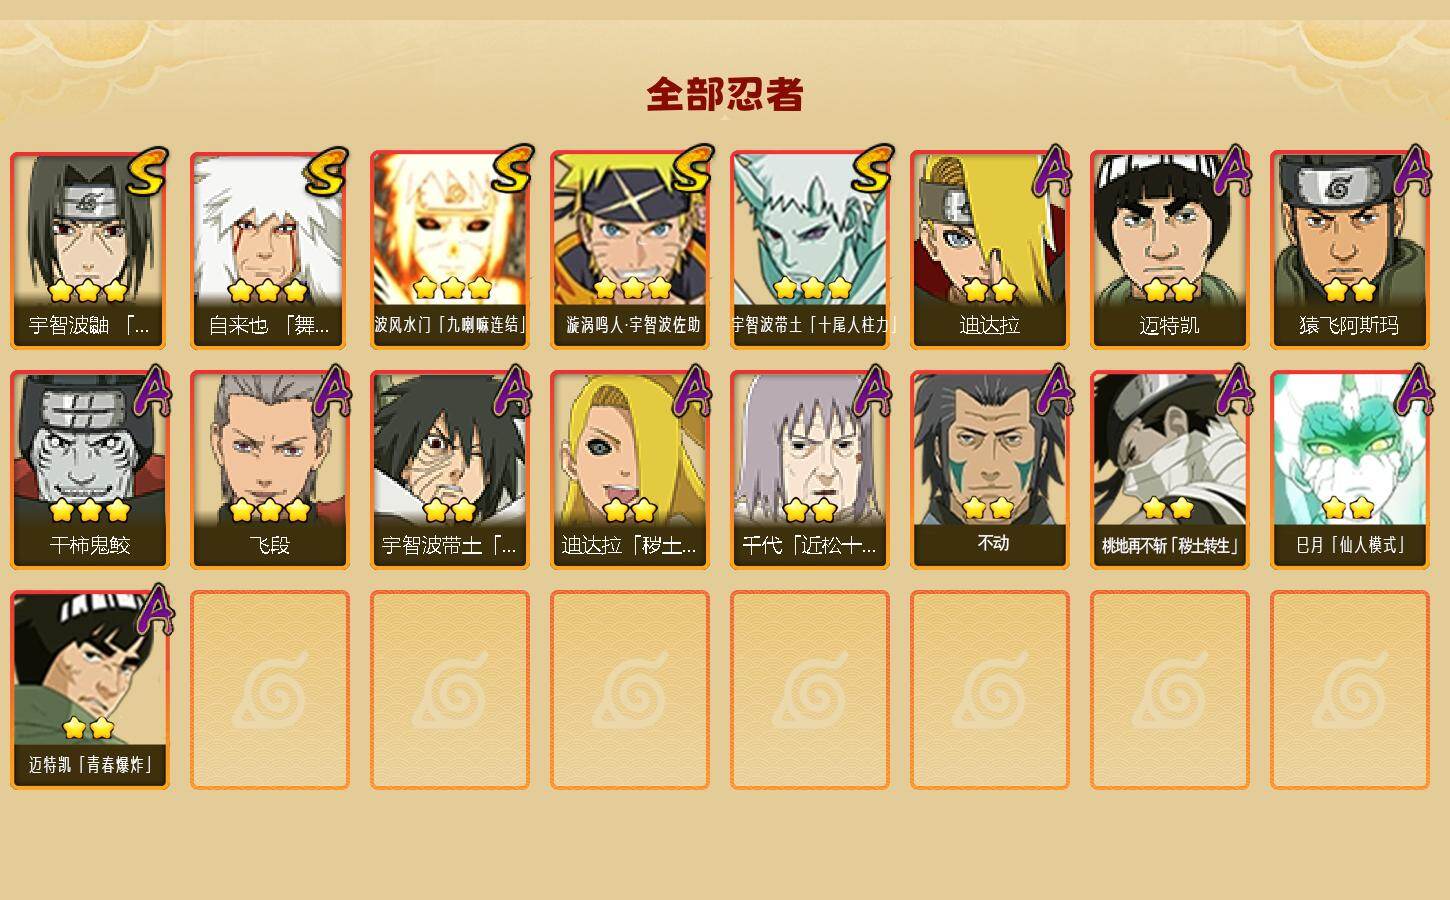Click the 全部忍者 title tab
Image resolution: width=1450 pixels, height=900 pixels.
[x=725, y=94]
